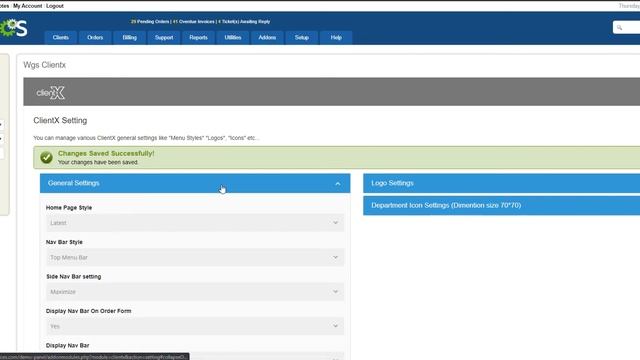Image resolution: width=640 pixels, height=360 pixels.
Task: Open the Addons menu
Action: pyautogui.click(x=267, y=38)
